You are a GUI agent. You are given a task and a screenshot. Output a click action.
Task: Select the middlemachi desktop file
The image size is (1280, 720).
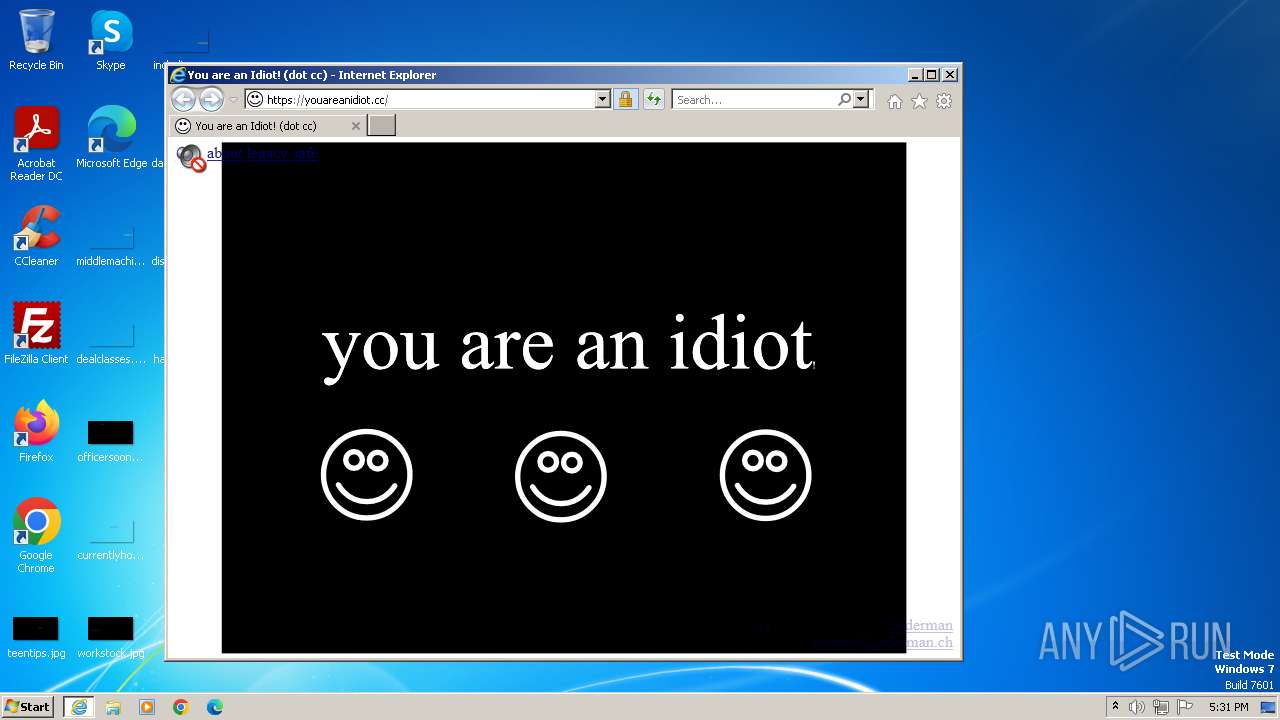pos(111,245)
